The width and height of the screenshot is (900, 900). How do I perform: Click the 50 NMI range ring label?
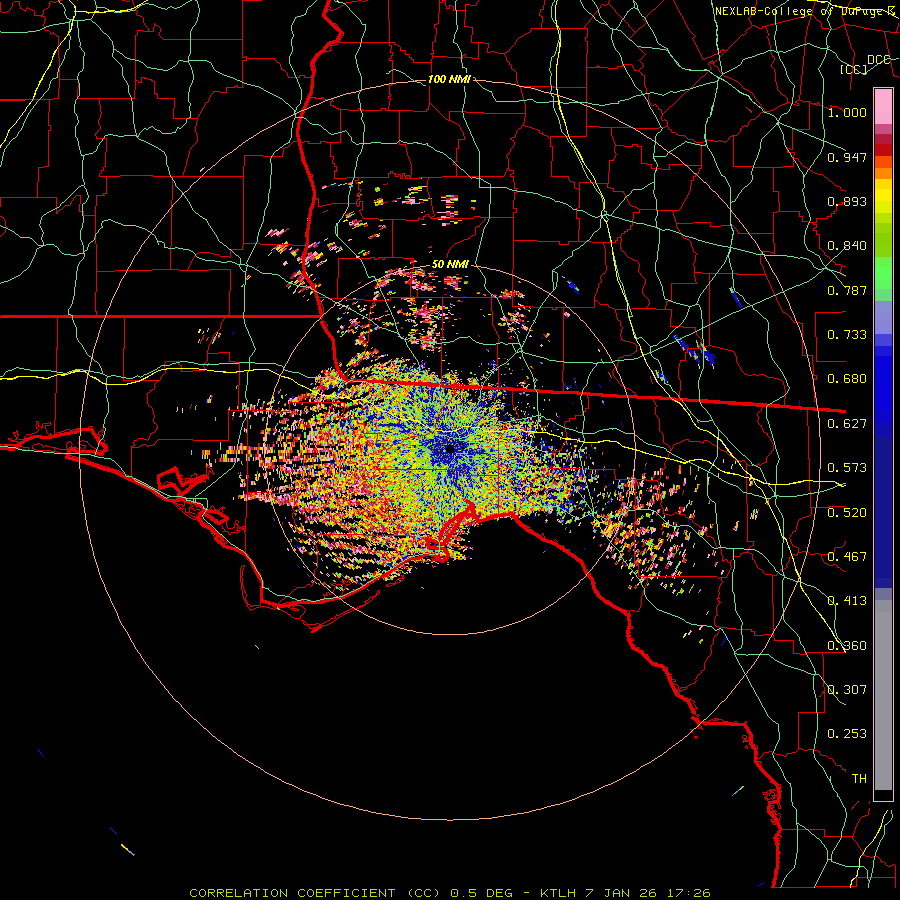click(450, 264)
